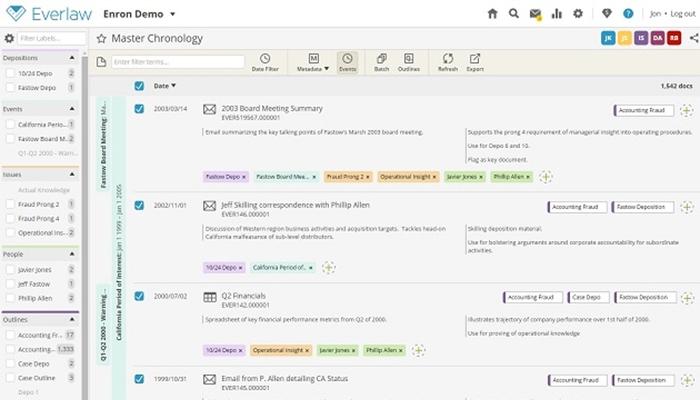The image size is (700, 400).
Task: Open the messages envelope icon
Action: click(535, 14)
